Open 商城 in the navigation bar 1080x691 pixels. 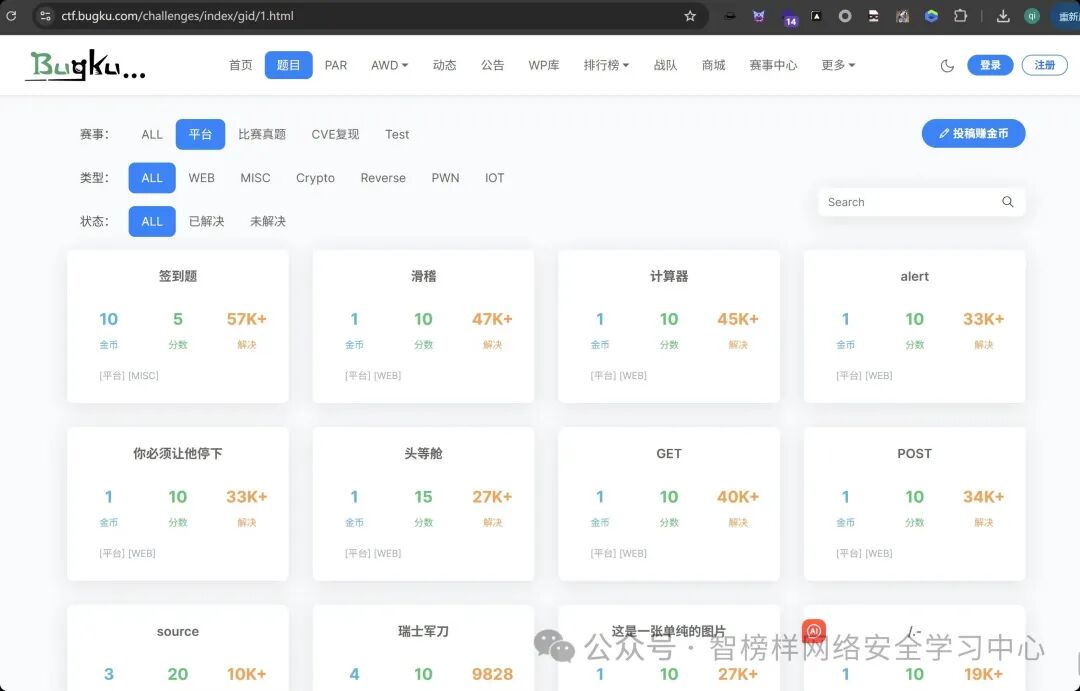coord(714,65)
